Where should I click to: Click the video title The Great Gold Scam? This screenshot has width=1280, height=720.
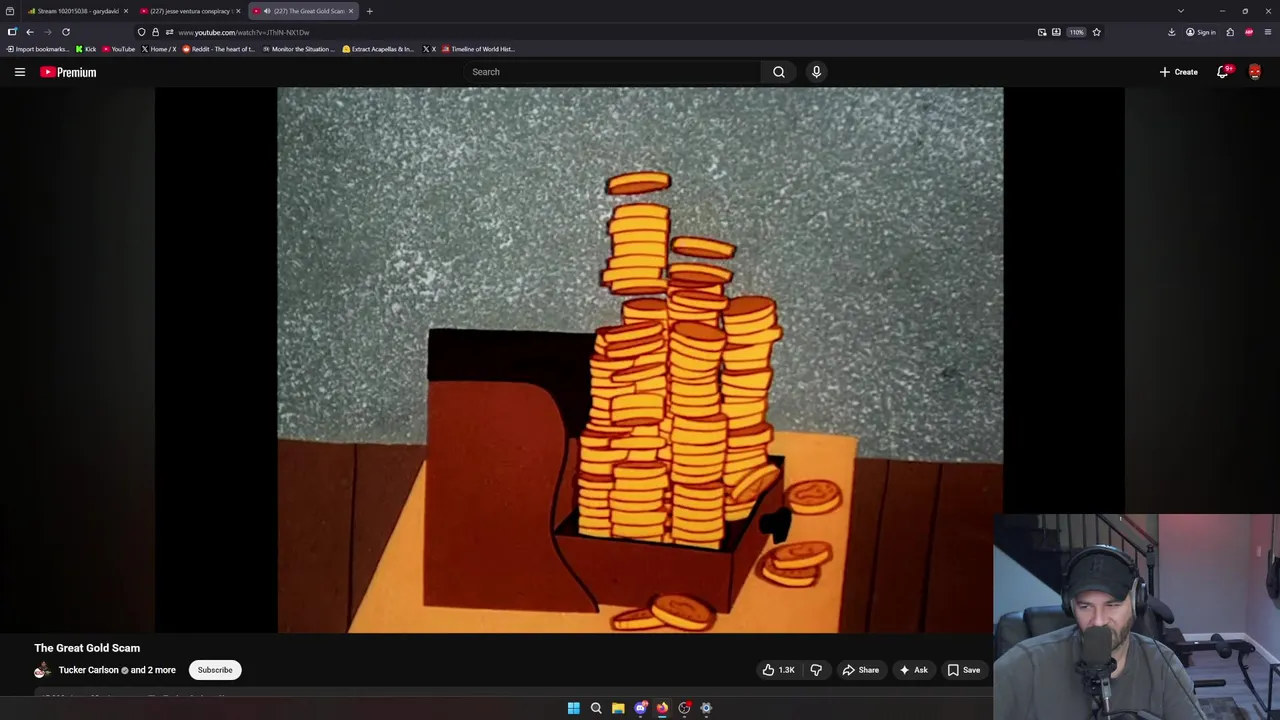(x=87, y=648)
